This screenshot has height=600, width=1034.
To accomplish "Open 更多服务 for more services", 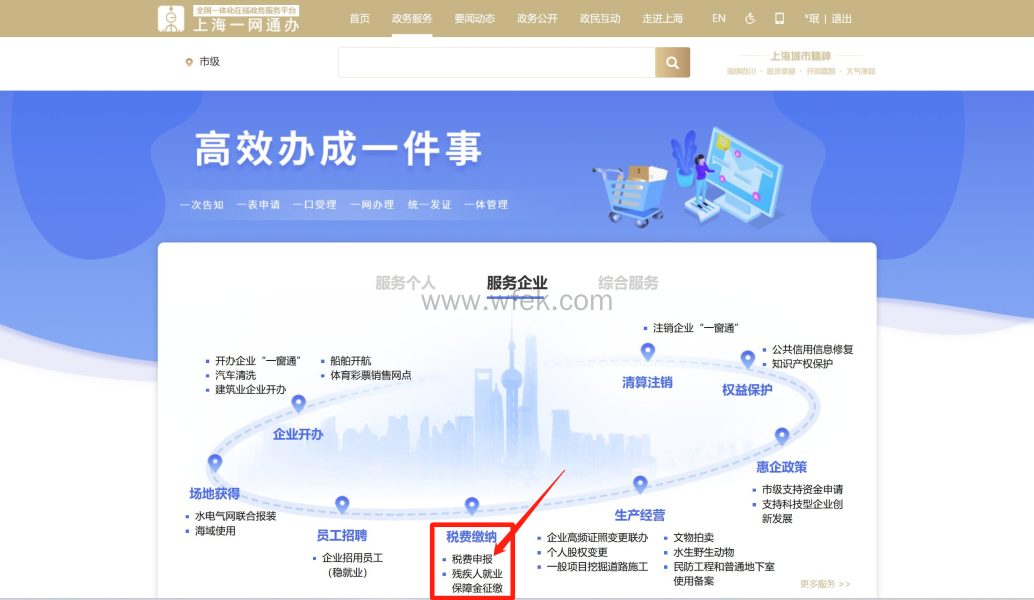I will 825,584.
